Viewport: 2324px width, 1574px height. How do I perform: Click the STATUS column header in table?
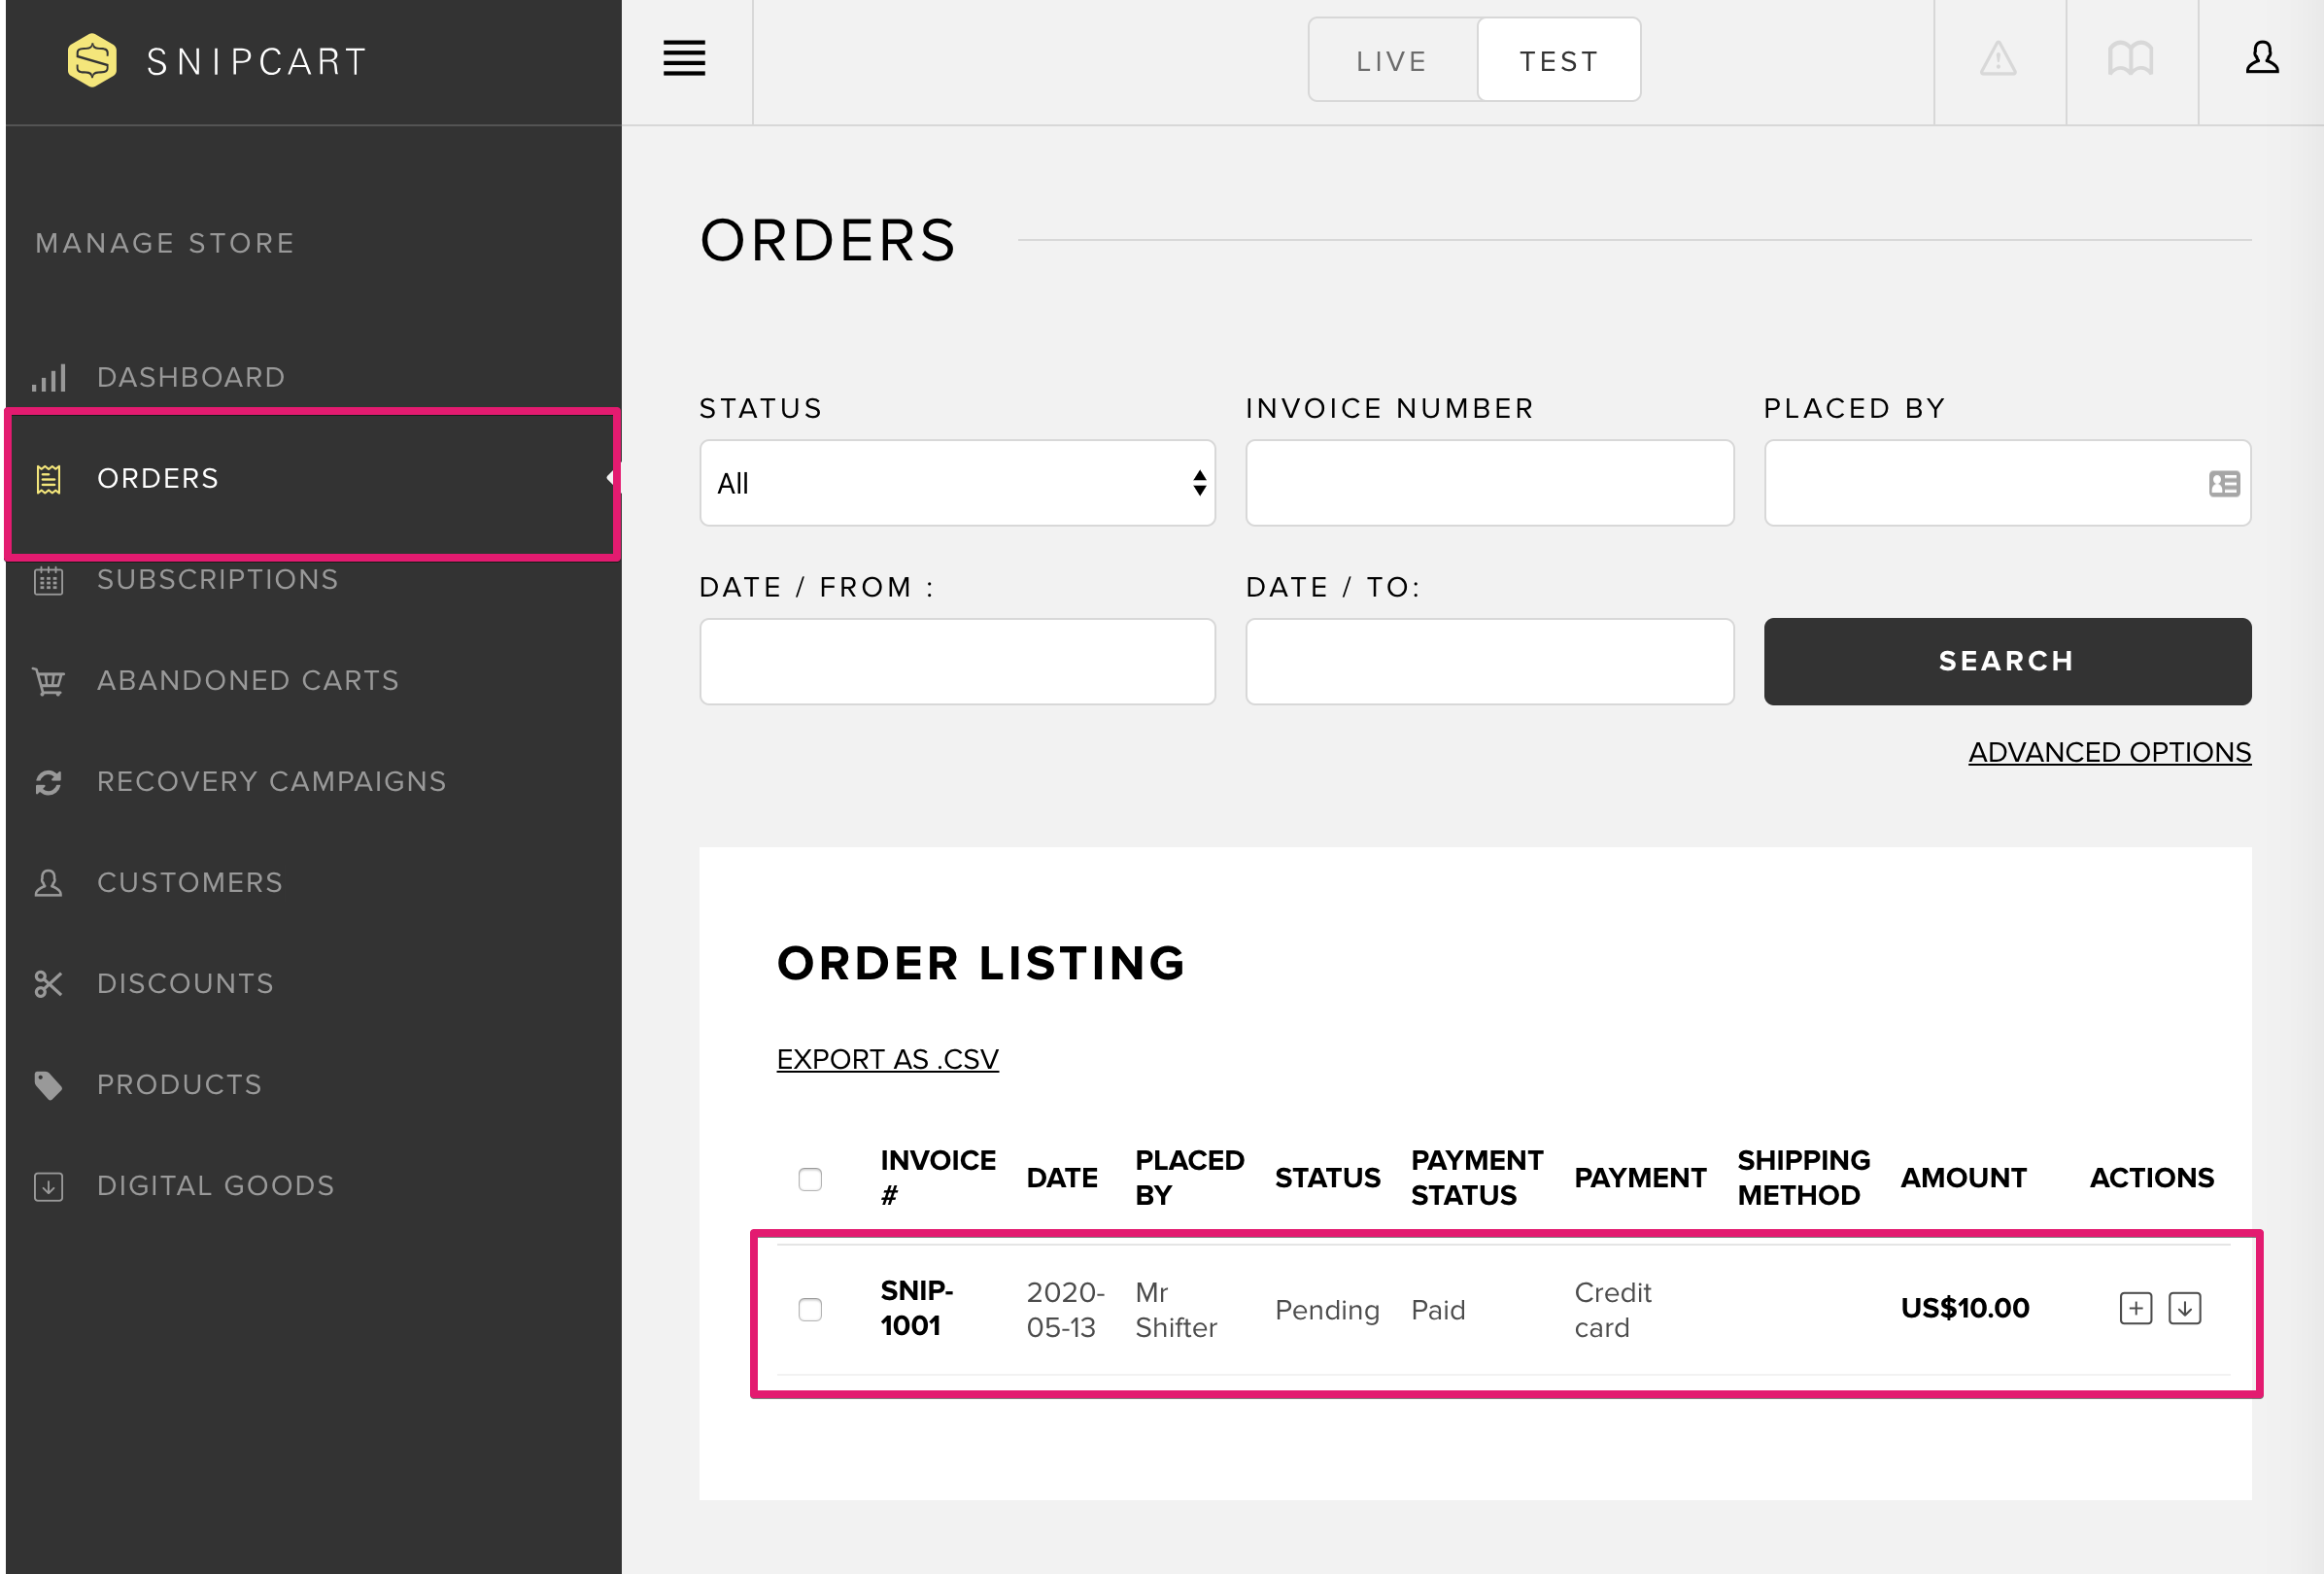(x=1327, y=1178)
